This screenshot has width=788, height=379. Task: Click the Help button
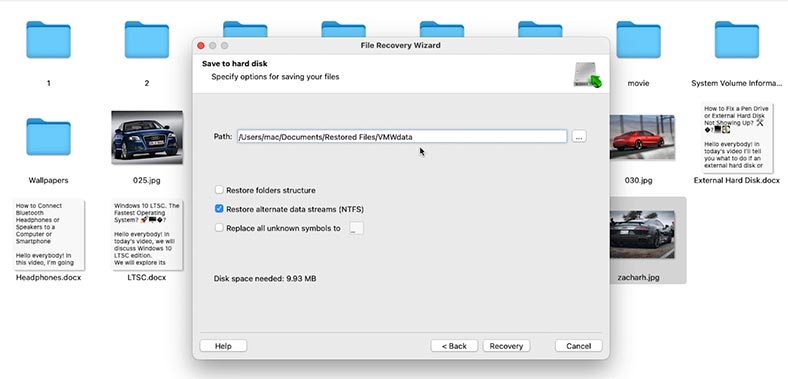click(223, 346)
